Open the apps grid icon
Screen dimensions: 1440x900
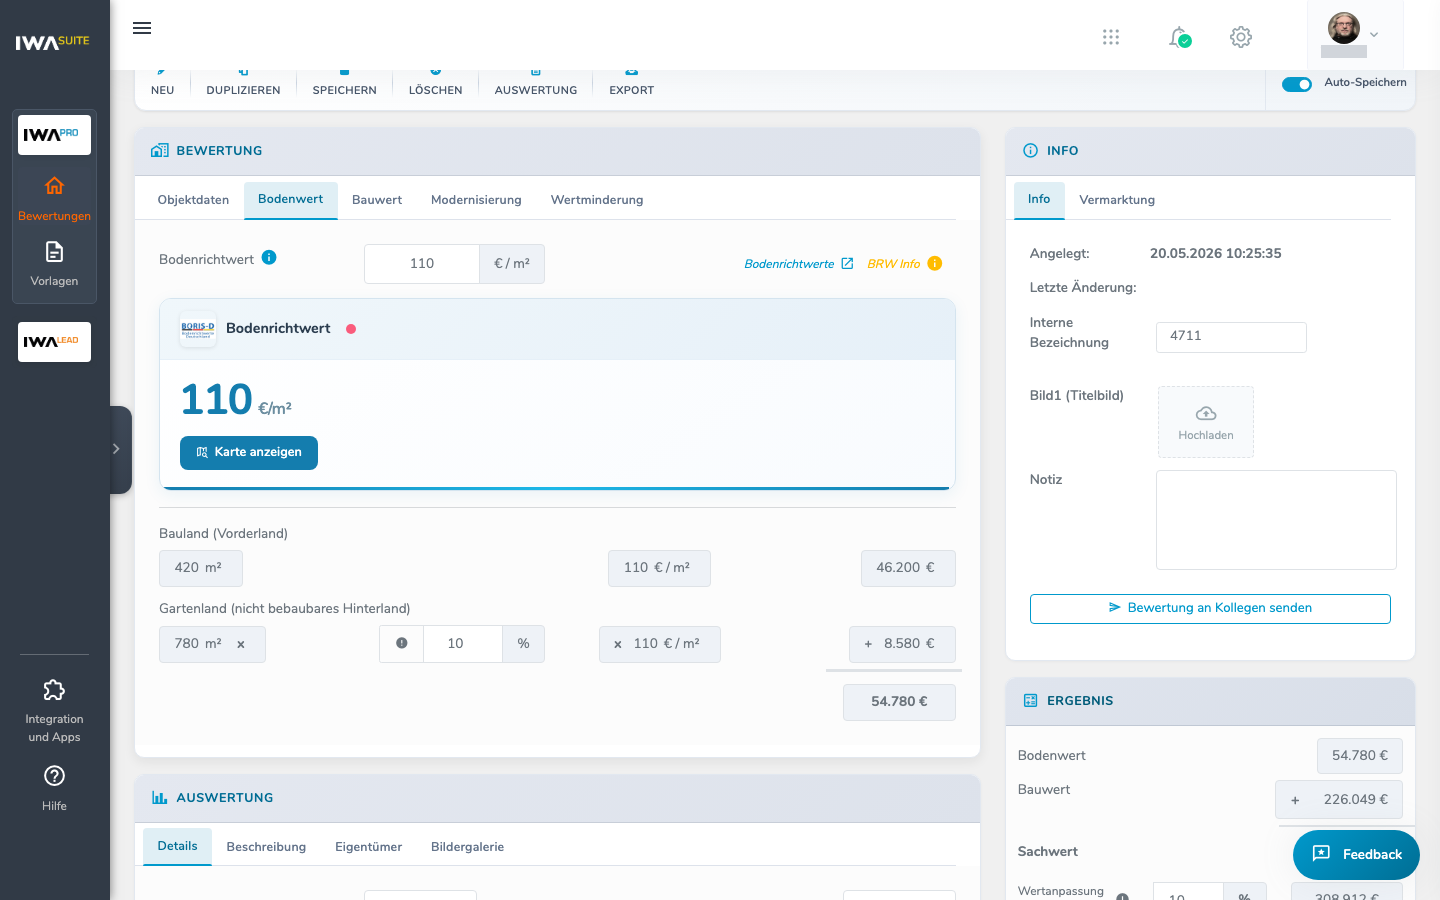tap(1111, 37)
